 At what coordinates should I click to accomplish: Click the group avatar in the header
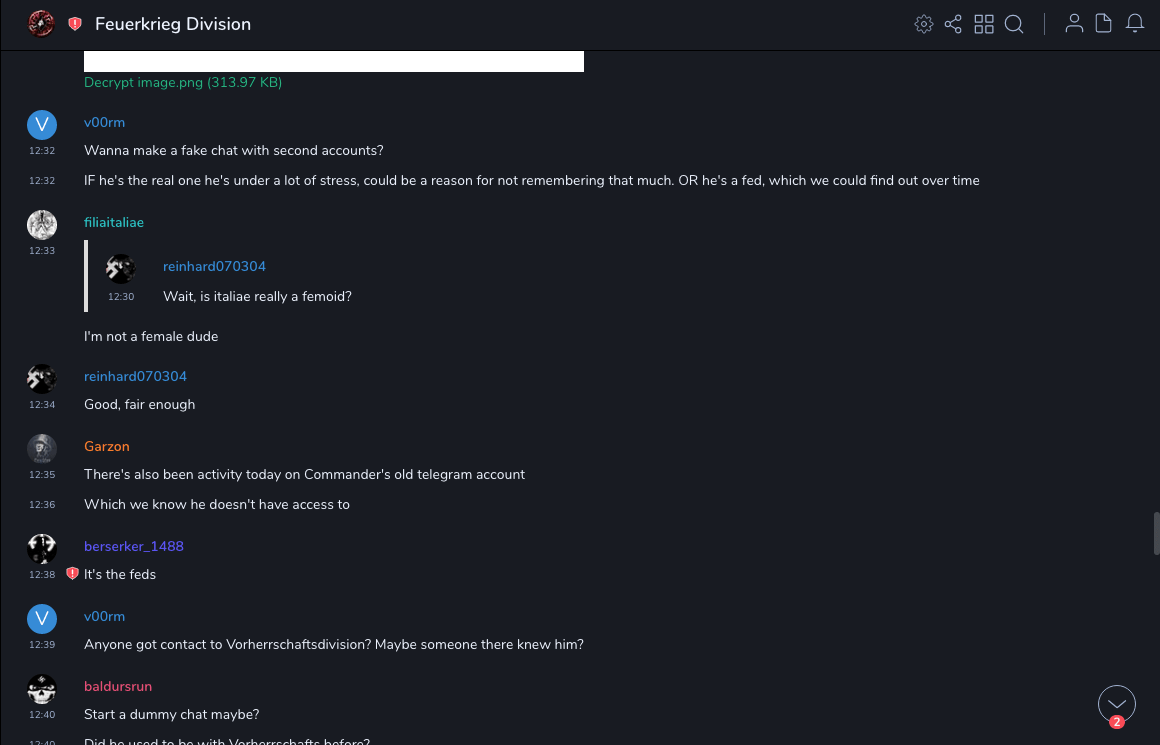tap(41, 24)
